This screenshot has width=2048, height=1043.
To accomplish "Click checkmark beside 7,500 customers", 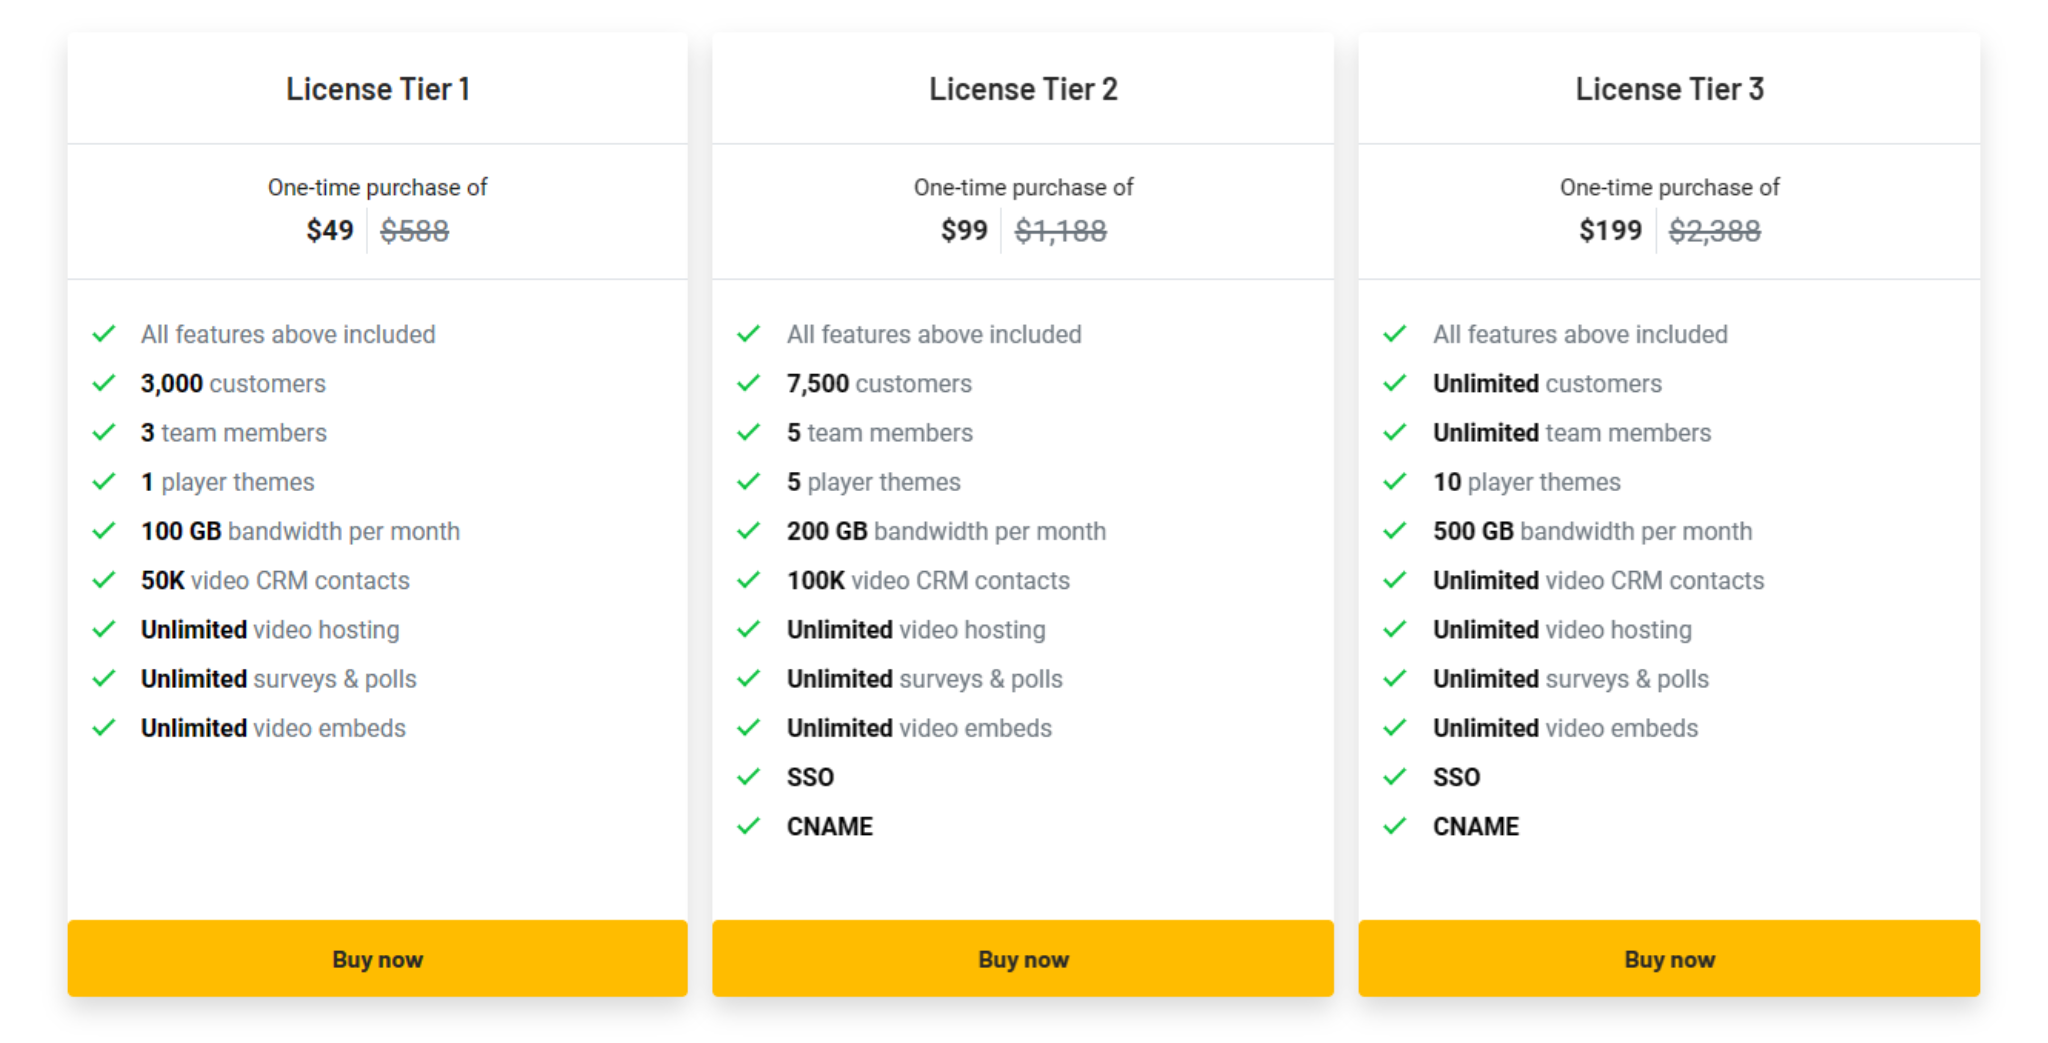I will [x=749, y=383].
